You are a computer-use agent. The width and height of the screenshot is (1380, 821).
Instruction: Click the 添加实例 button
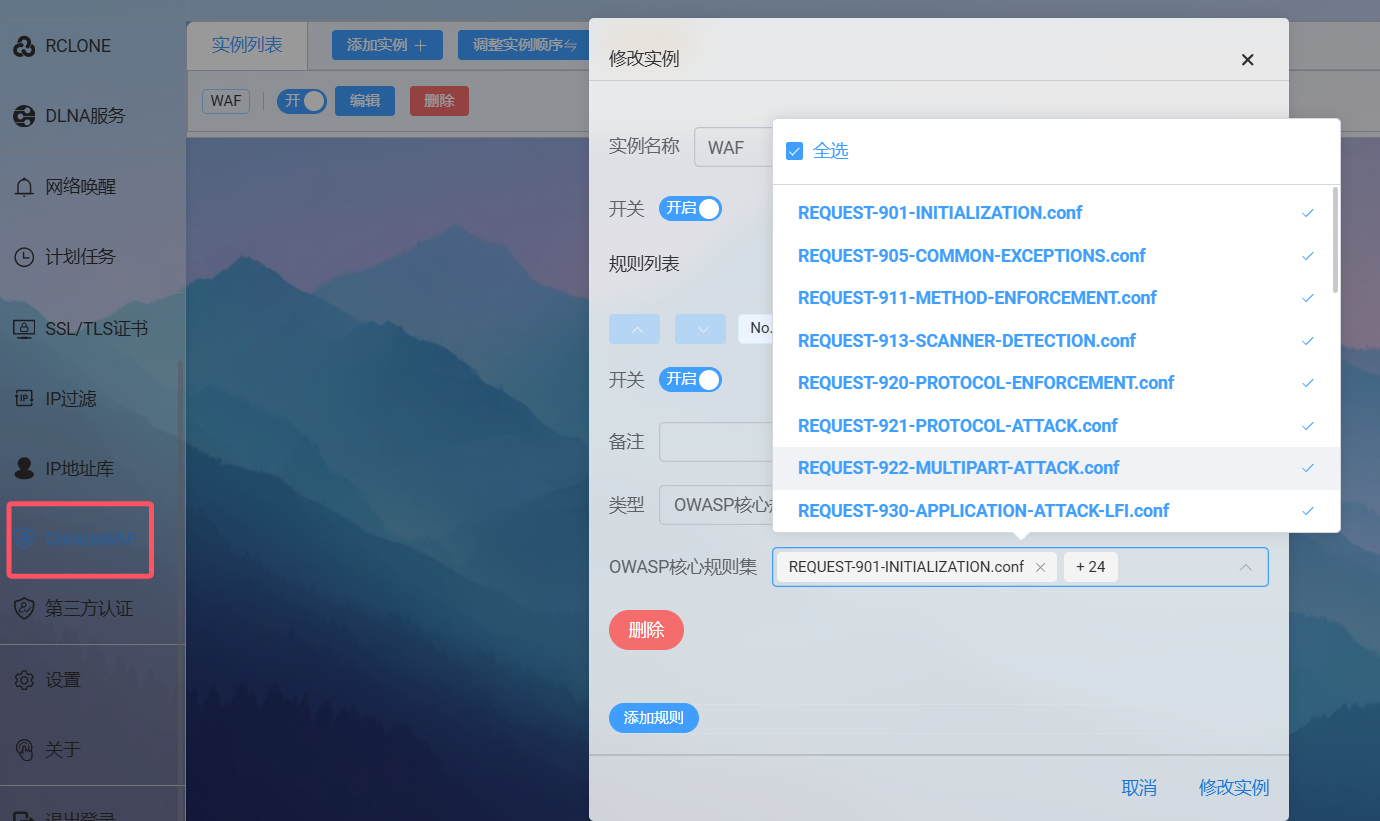(x=387, y=45)
